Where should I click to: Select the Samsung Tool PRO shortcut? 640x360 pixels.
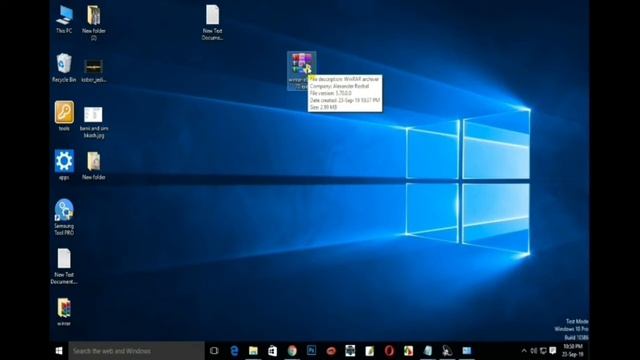64,217
